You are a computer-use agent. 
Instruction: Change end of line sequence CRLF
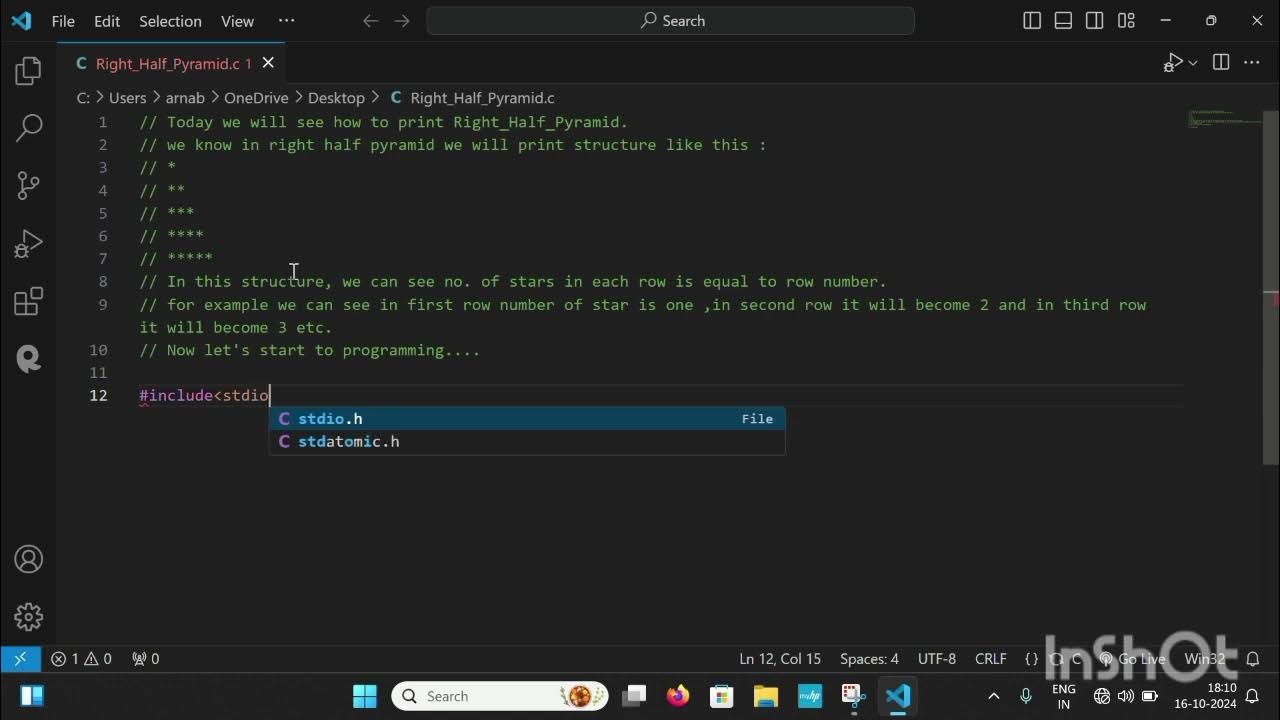[x=991, y=659]
